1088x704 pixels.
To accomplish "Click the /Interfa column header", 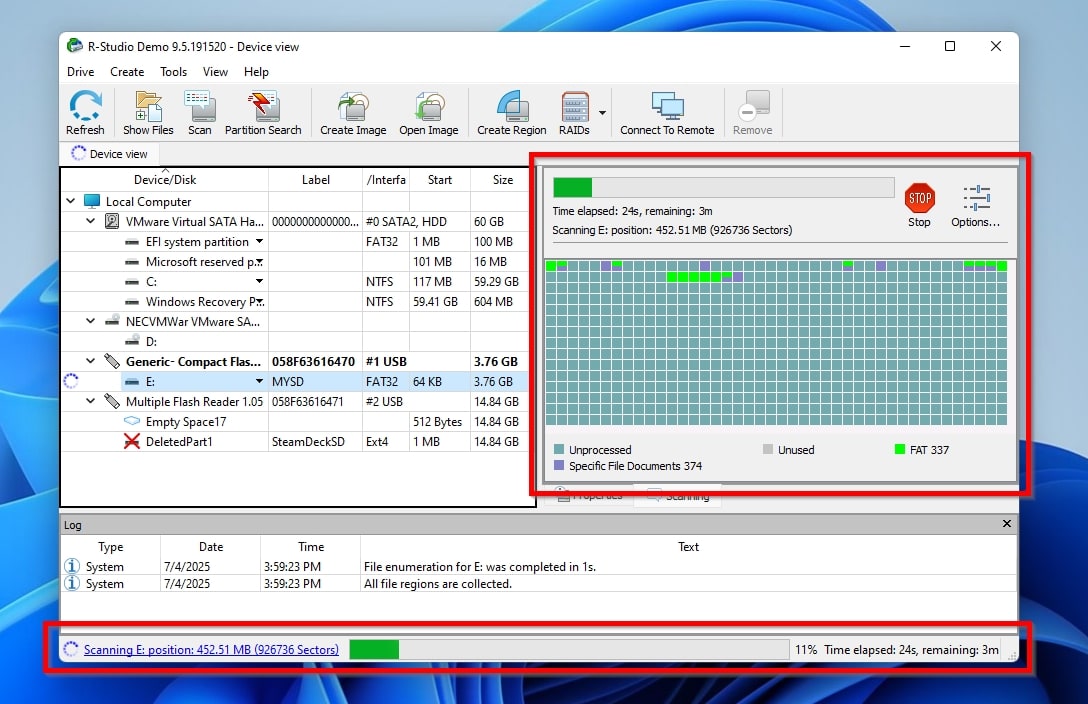I will pyautogui.click(x=386, y=180).
